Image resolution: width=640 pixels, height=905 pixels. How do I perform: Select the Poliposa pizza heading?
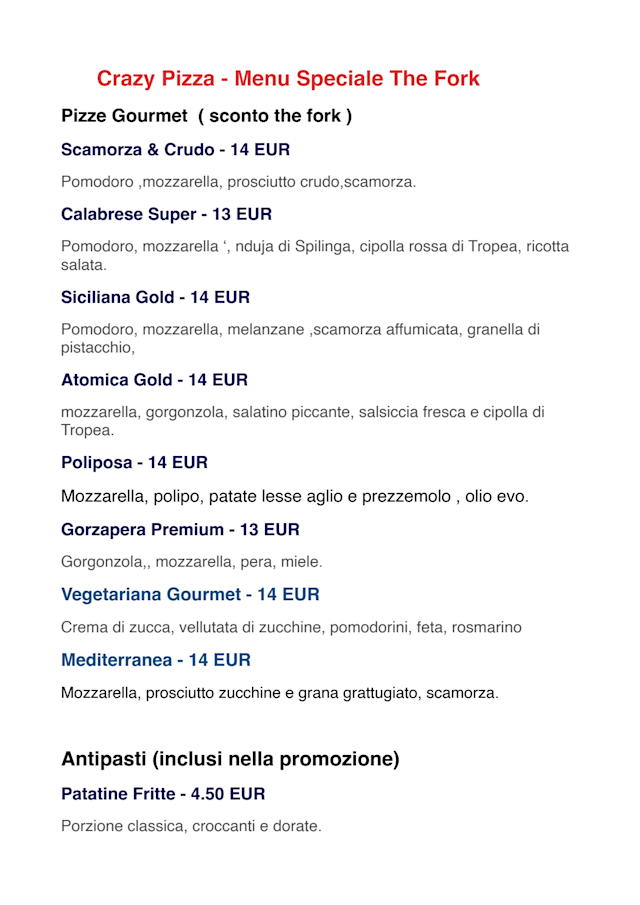[x=134, y=463]
